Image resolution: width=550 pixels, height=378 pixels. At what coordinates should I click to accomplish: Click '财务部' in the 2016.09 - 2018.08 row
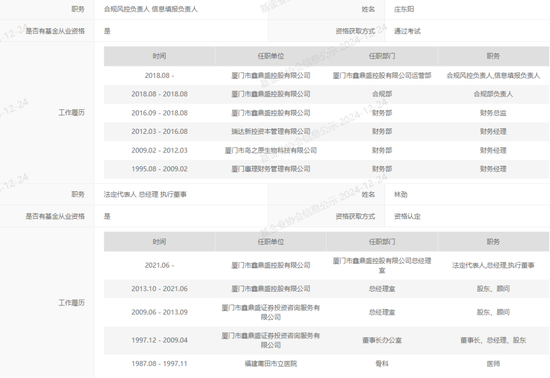382,113
